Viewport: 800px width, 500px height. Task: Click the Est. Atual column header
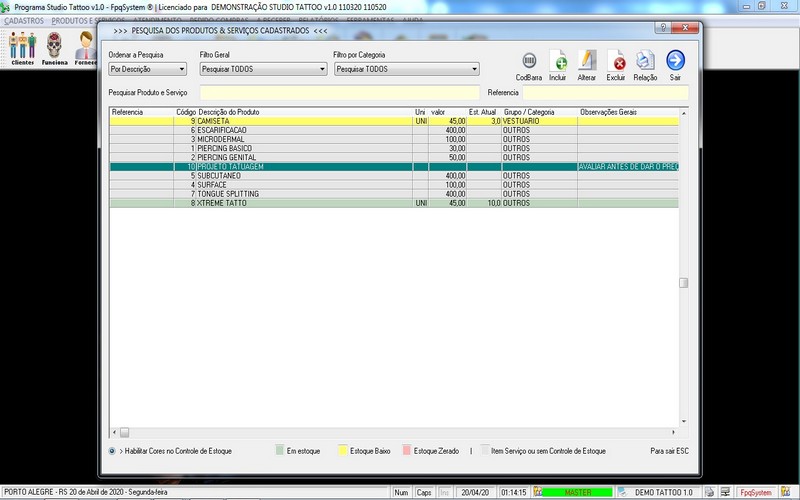(484, 112)
